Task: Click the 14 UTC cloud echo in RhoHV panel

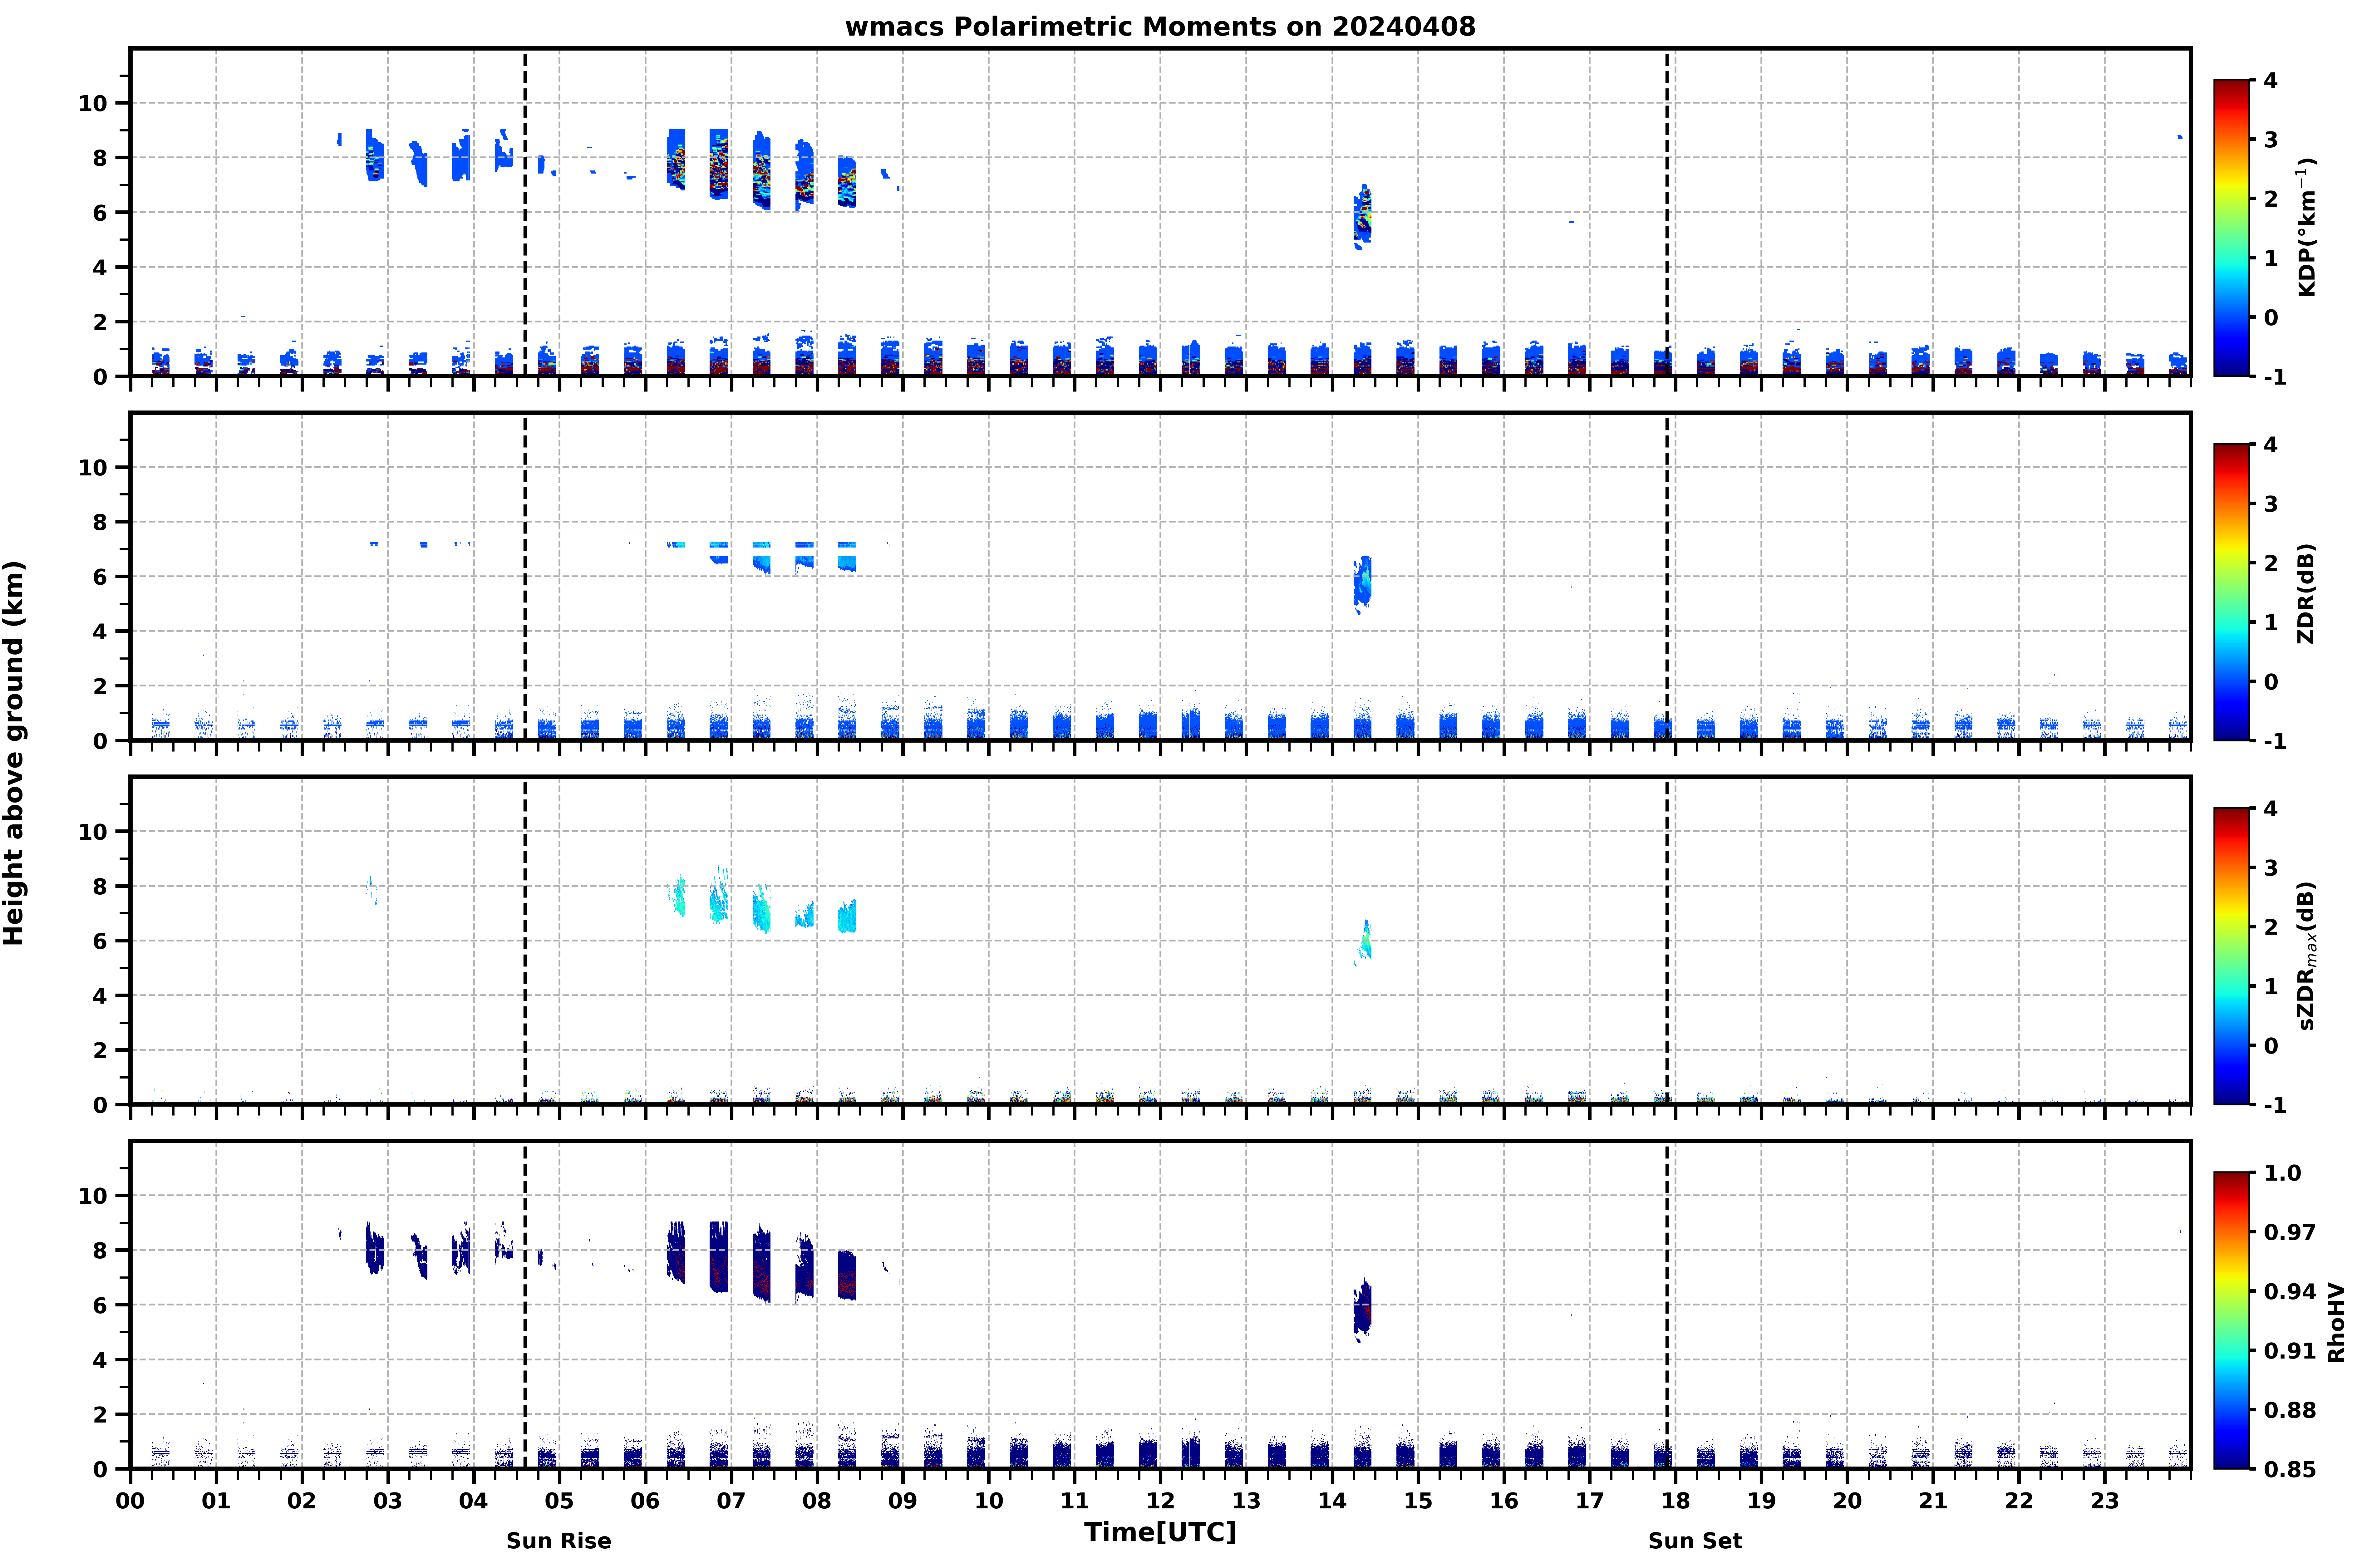Action: click(x=1362, y=1310)
